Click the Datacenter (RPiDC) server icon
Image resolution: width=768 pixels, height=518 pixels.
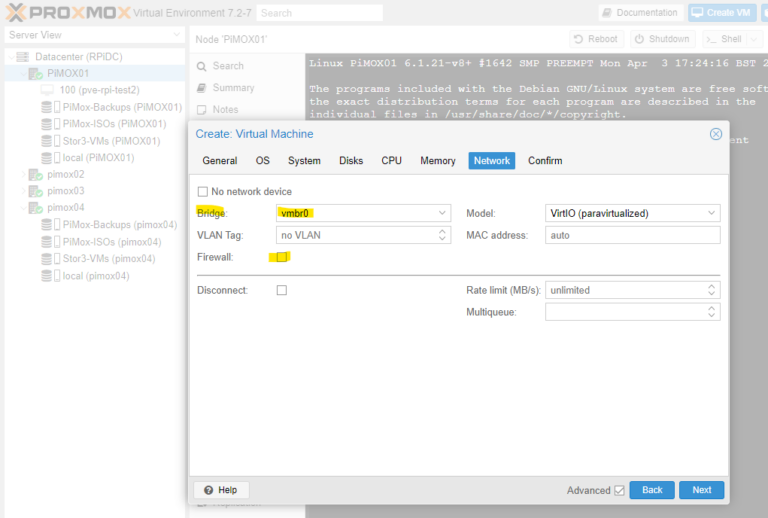(x=23, y=57)
